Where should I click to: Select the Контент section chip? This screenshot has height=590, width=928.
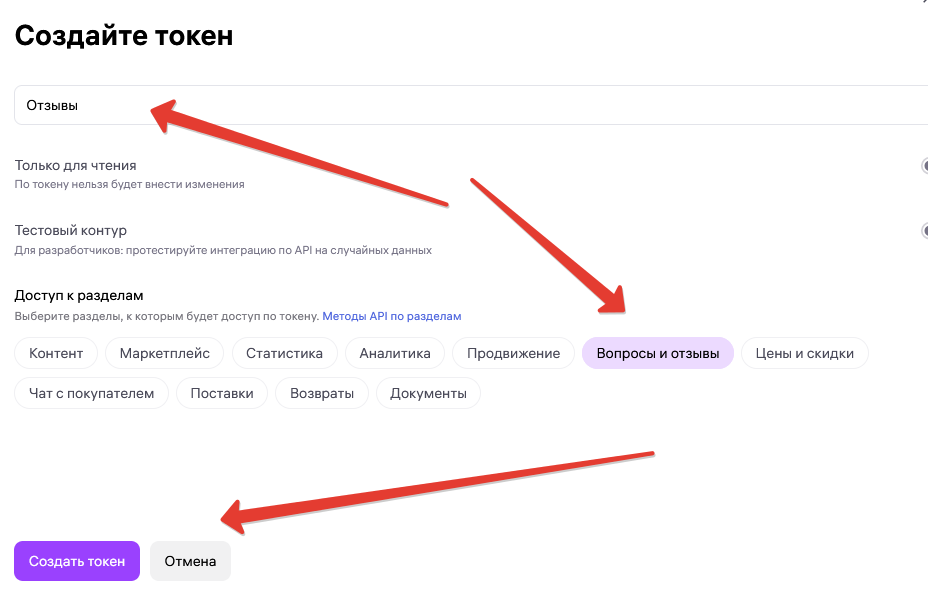pos(56,353)
